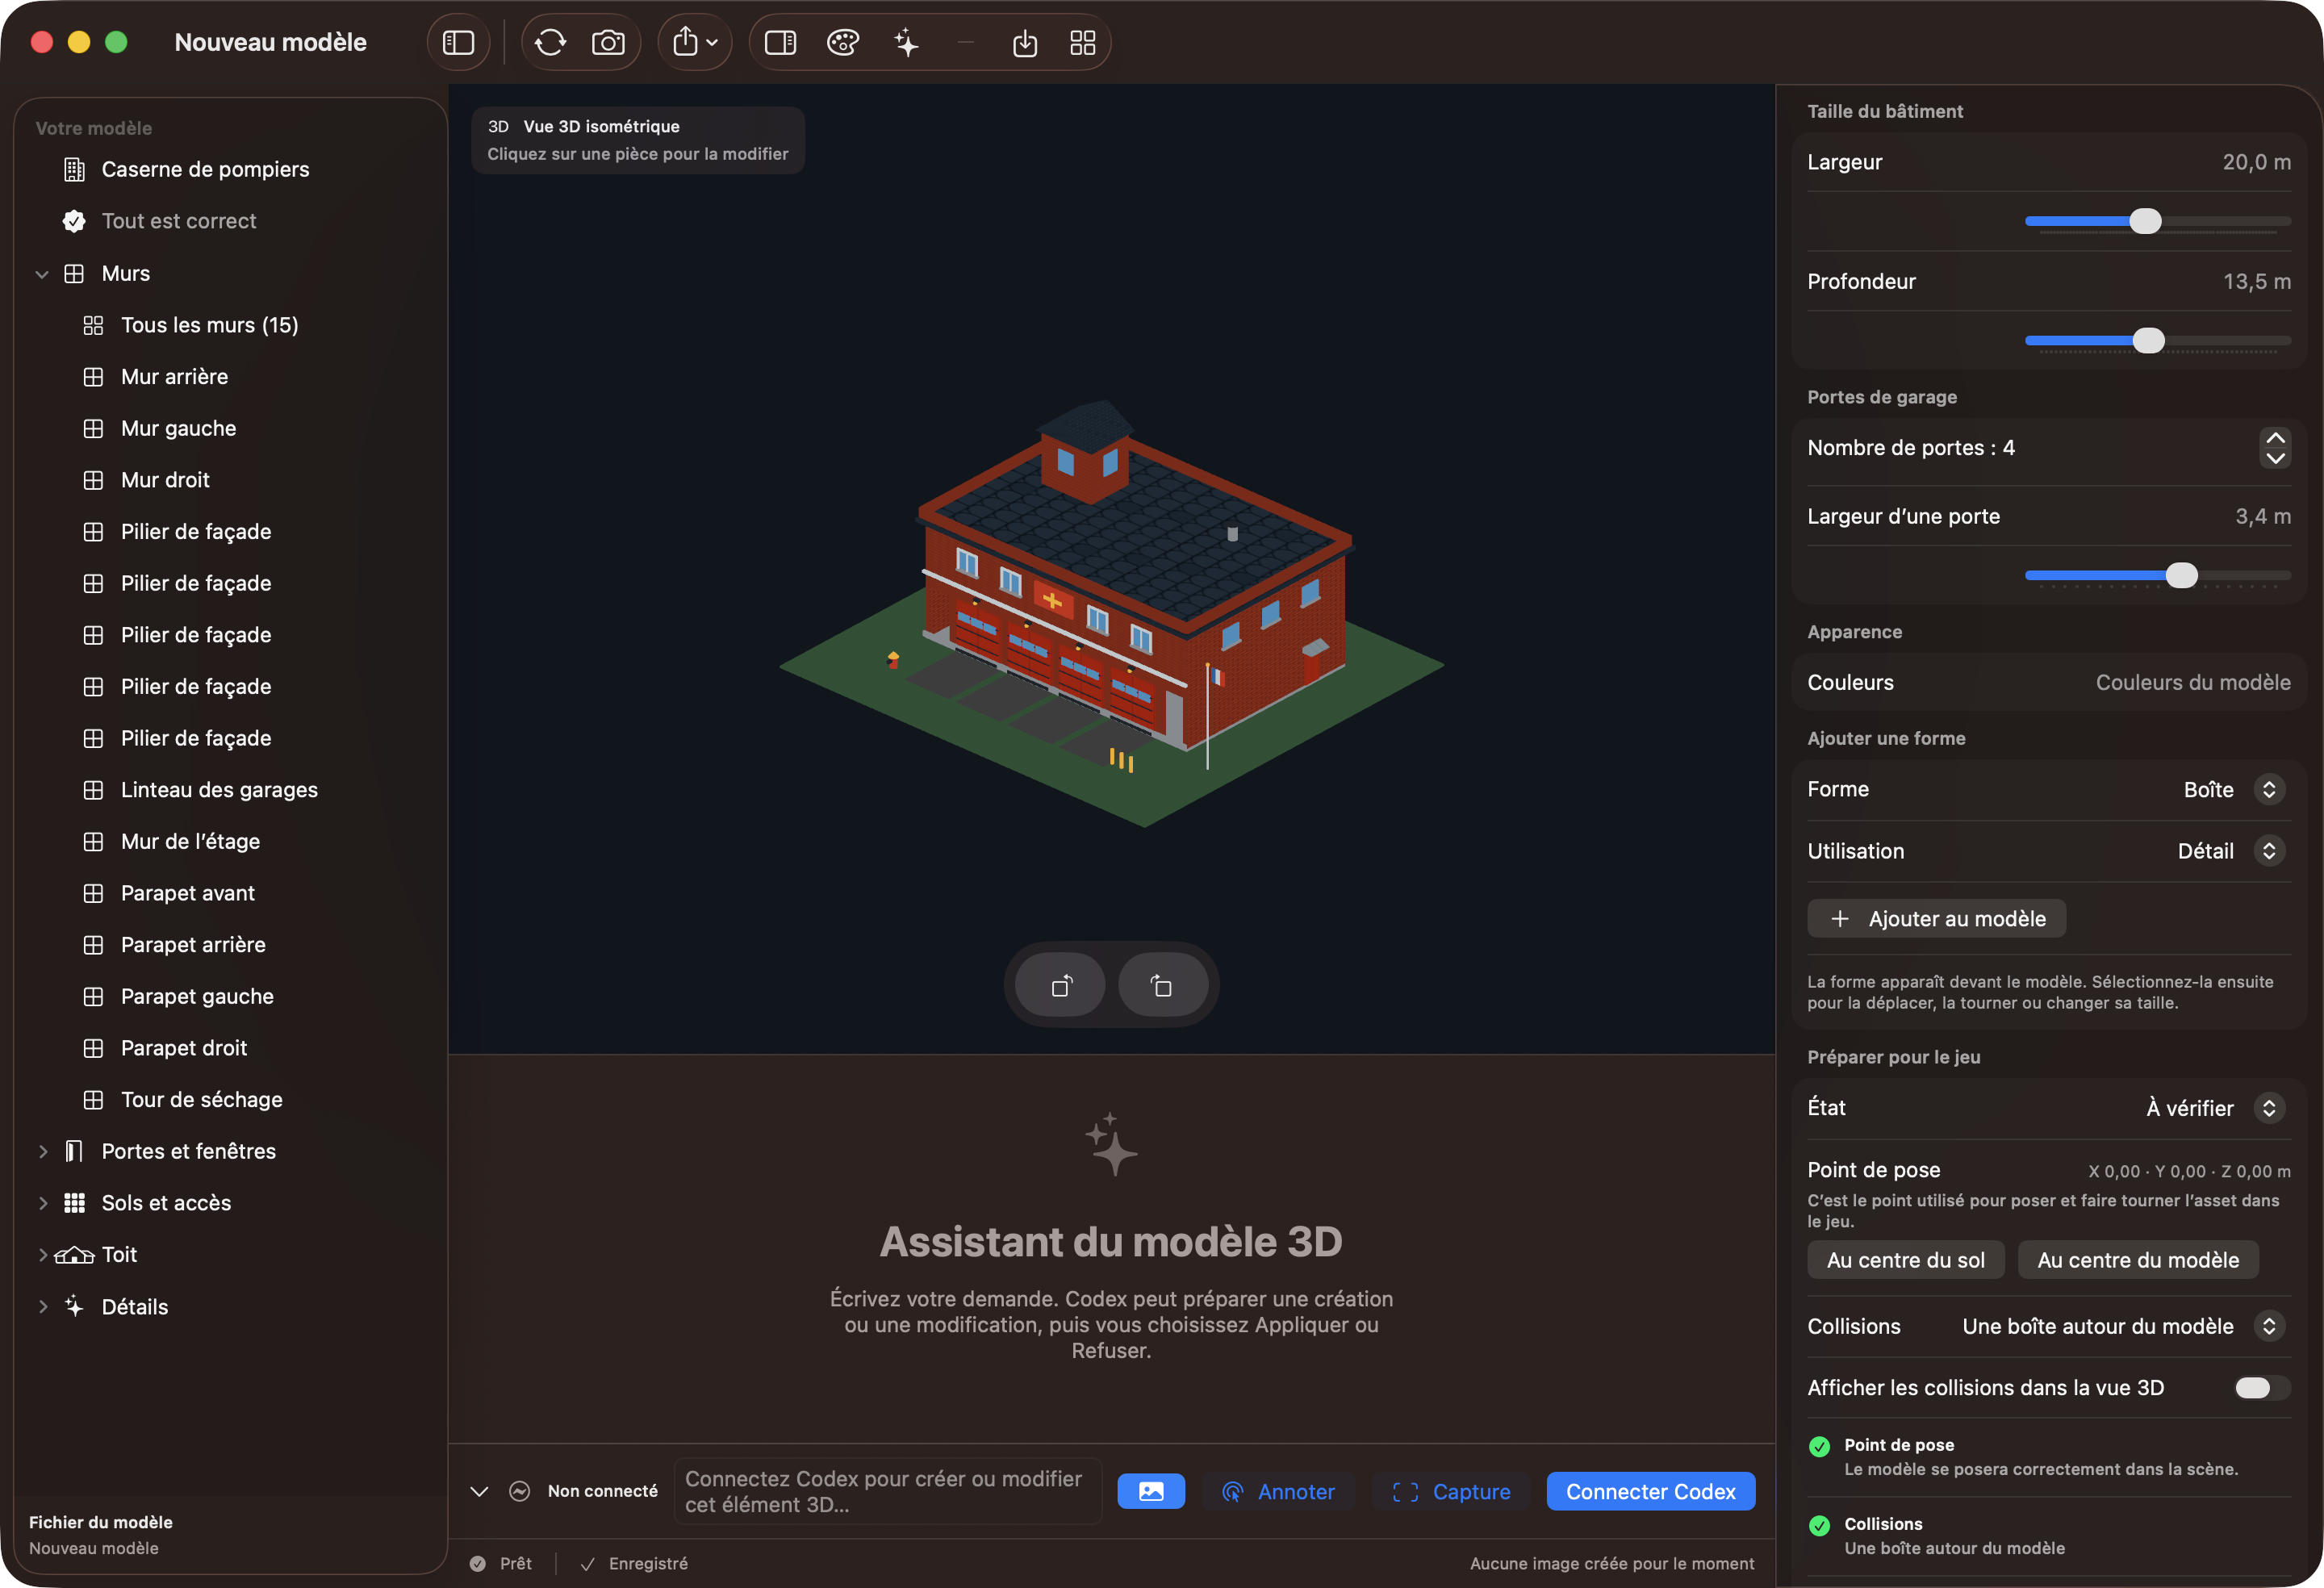Rotate the 3D view with left rotate button

(1061, 986)
